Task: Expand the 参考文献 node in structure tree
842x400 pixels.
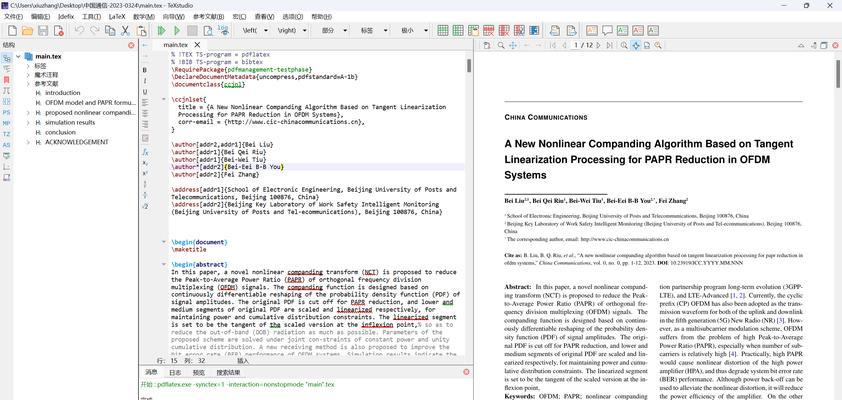Action: click(x=28, y=84)
